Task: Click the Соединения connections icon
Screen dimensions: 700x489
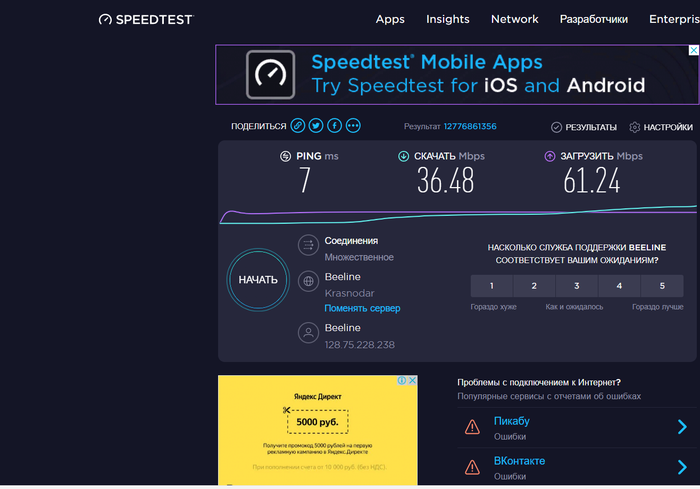Action: pyautogui.click(x=308, y=245)
